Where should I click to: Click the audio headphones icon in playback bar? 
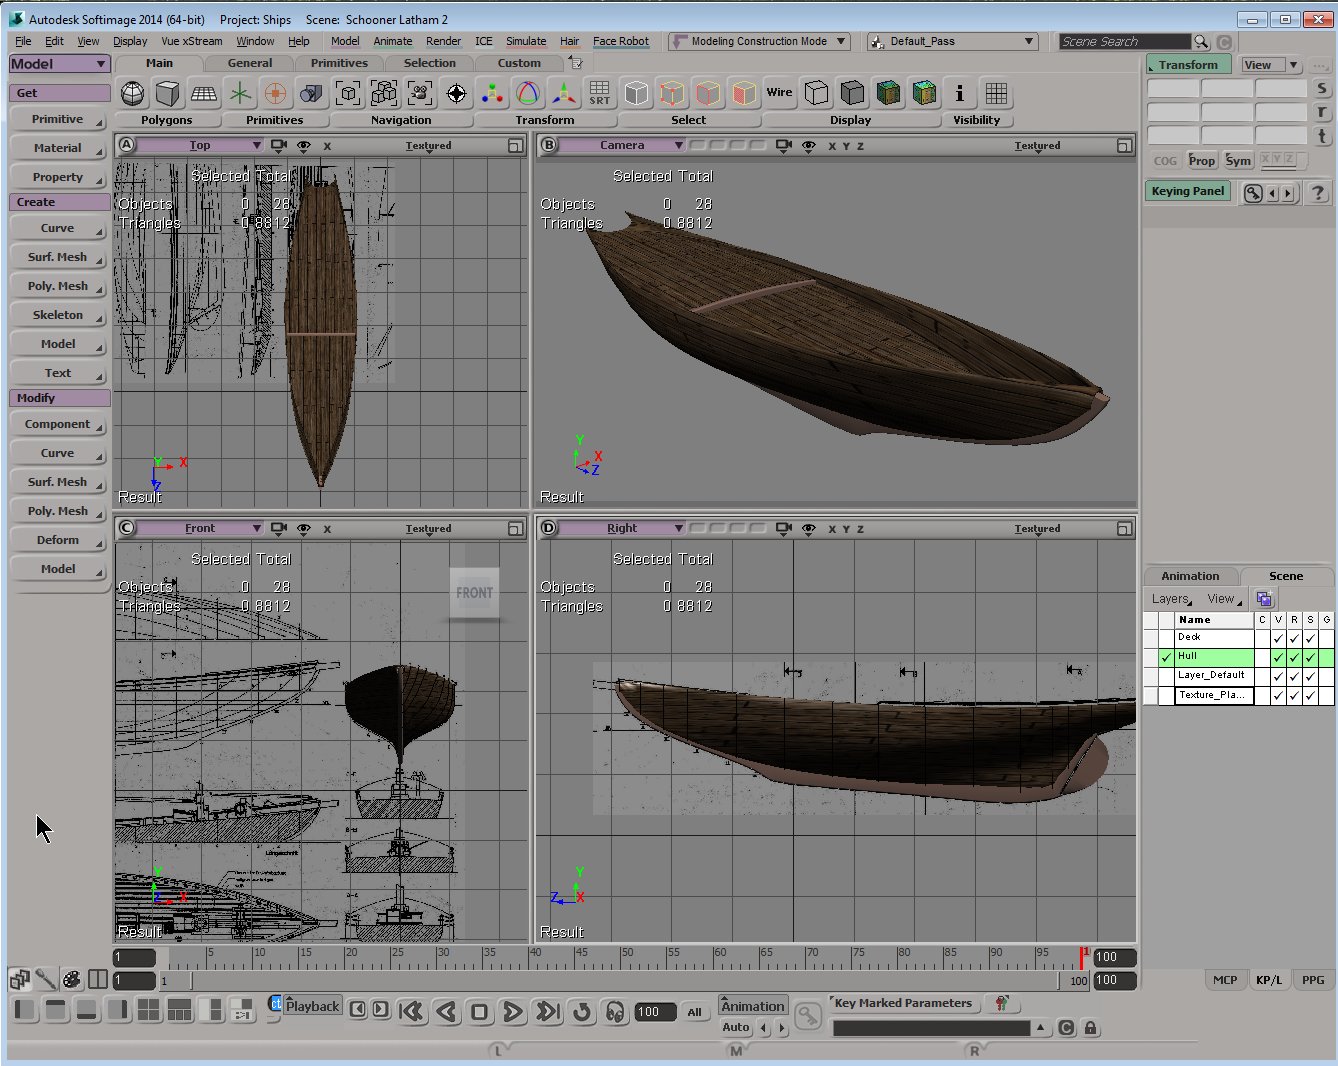(x=615, y=1012)
